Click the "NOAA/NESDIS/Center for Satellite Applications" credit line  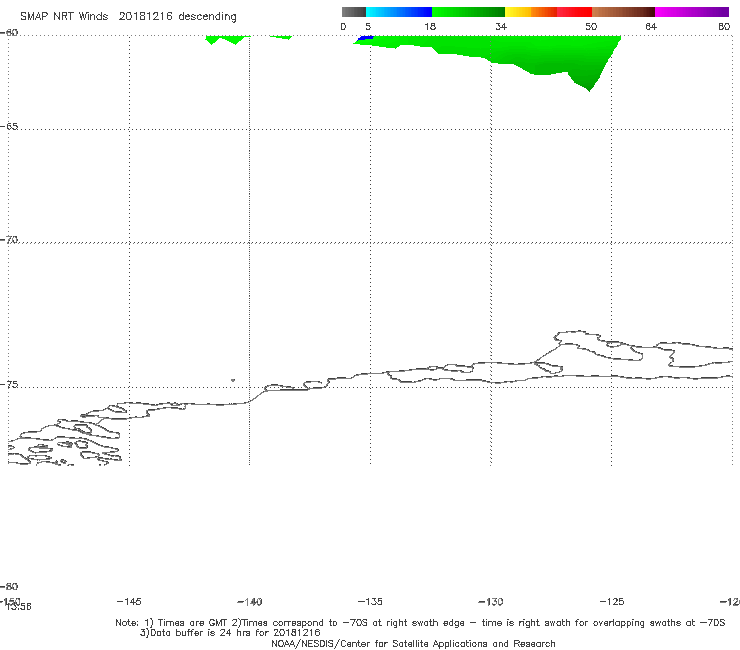pos(413,644)
